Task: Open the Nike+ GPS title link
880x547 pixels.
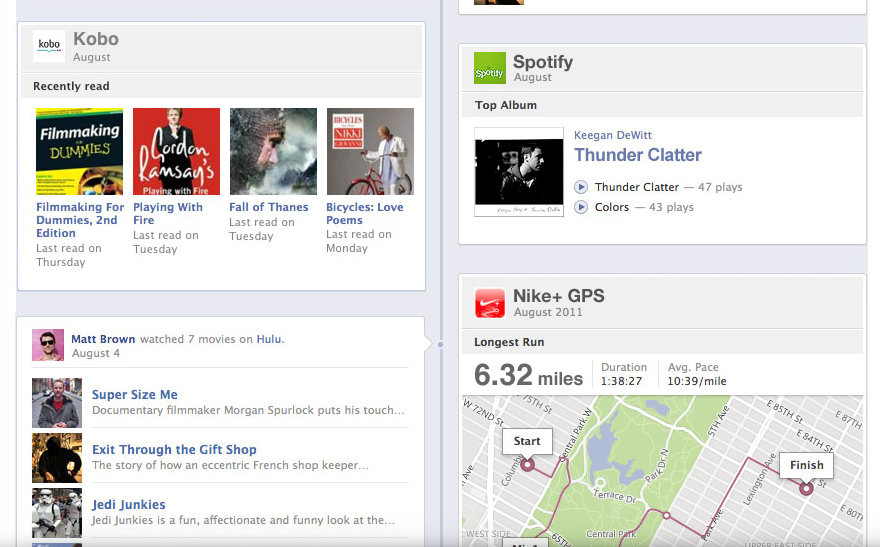Action: click(x=559, y=296)
